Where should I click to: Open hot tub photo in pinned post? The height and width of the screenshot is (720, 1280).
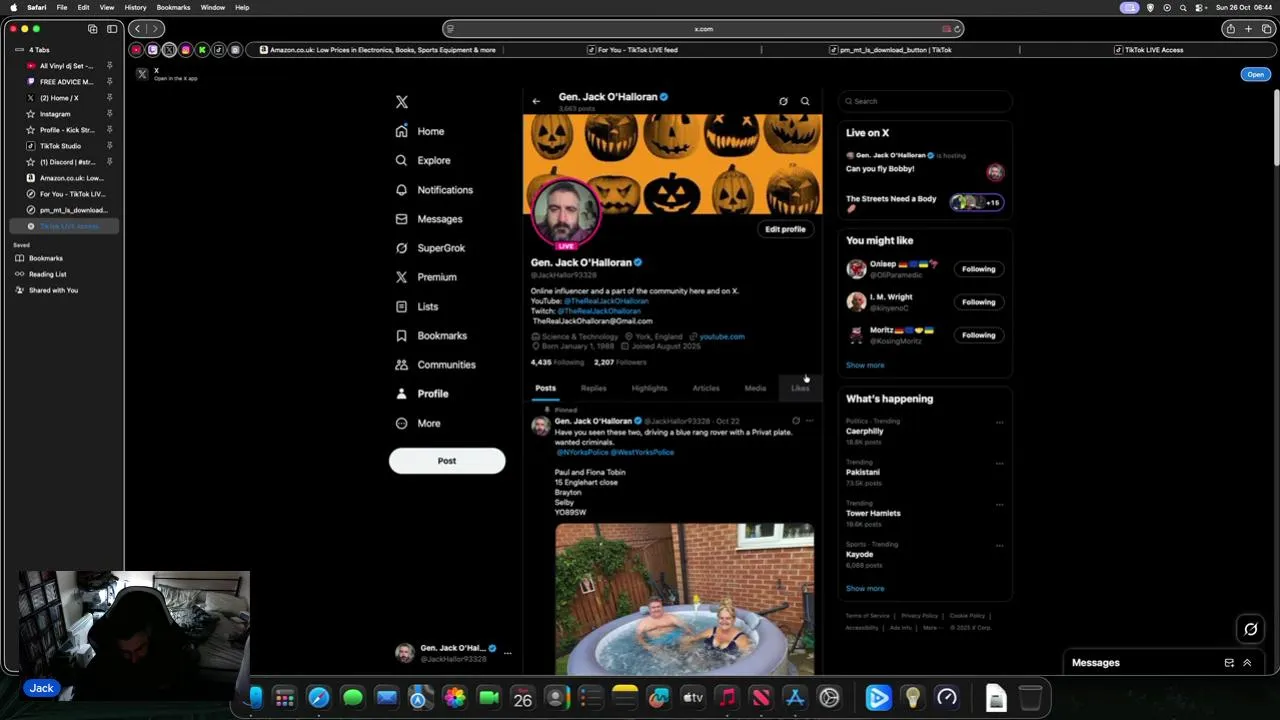tap(685, 598)
